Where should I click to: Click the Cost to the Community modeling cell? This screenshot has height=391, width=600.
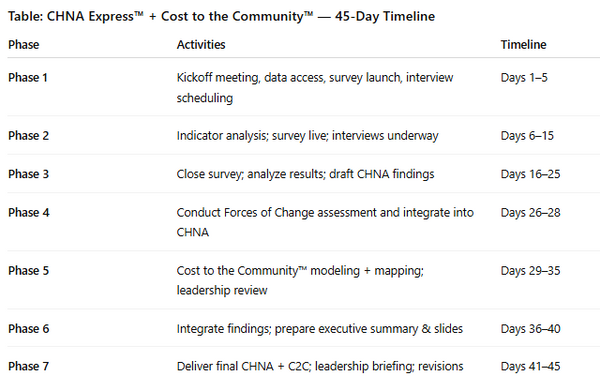point(300,280)
